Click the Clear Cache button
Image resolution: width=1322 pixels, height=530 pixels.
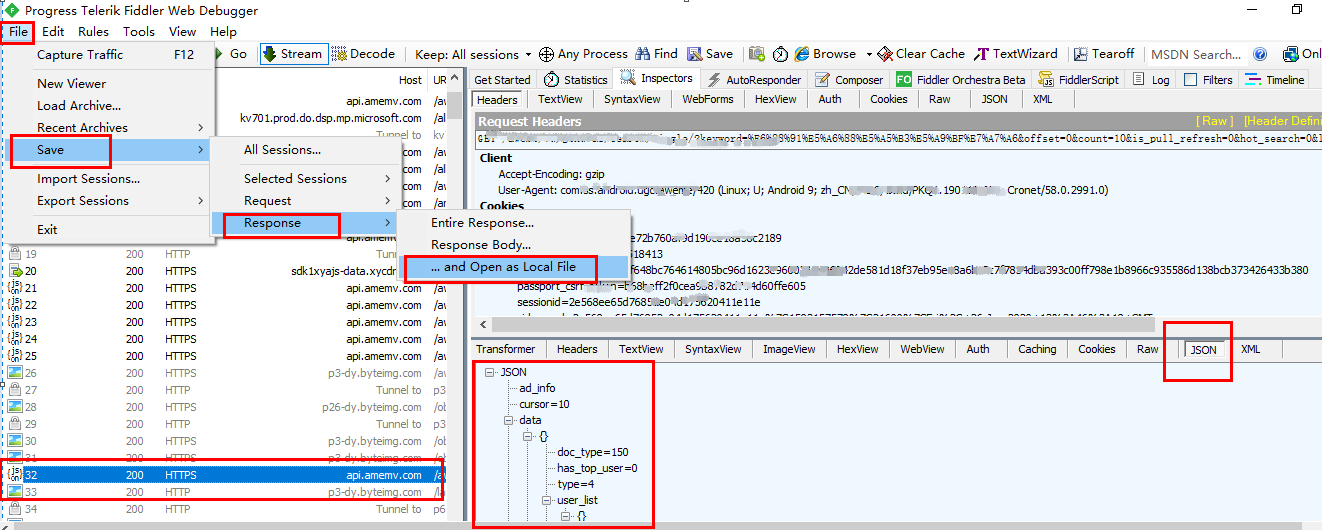[921, 54]
